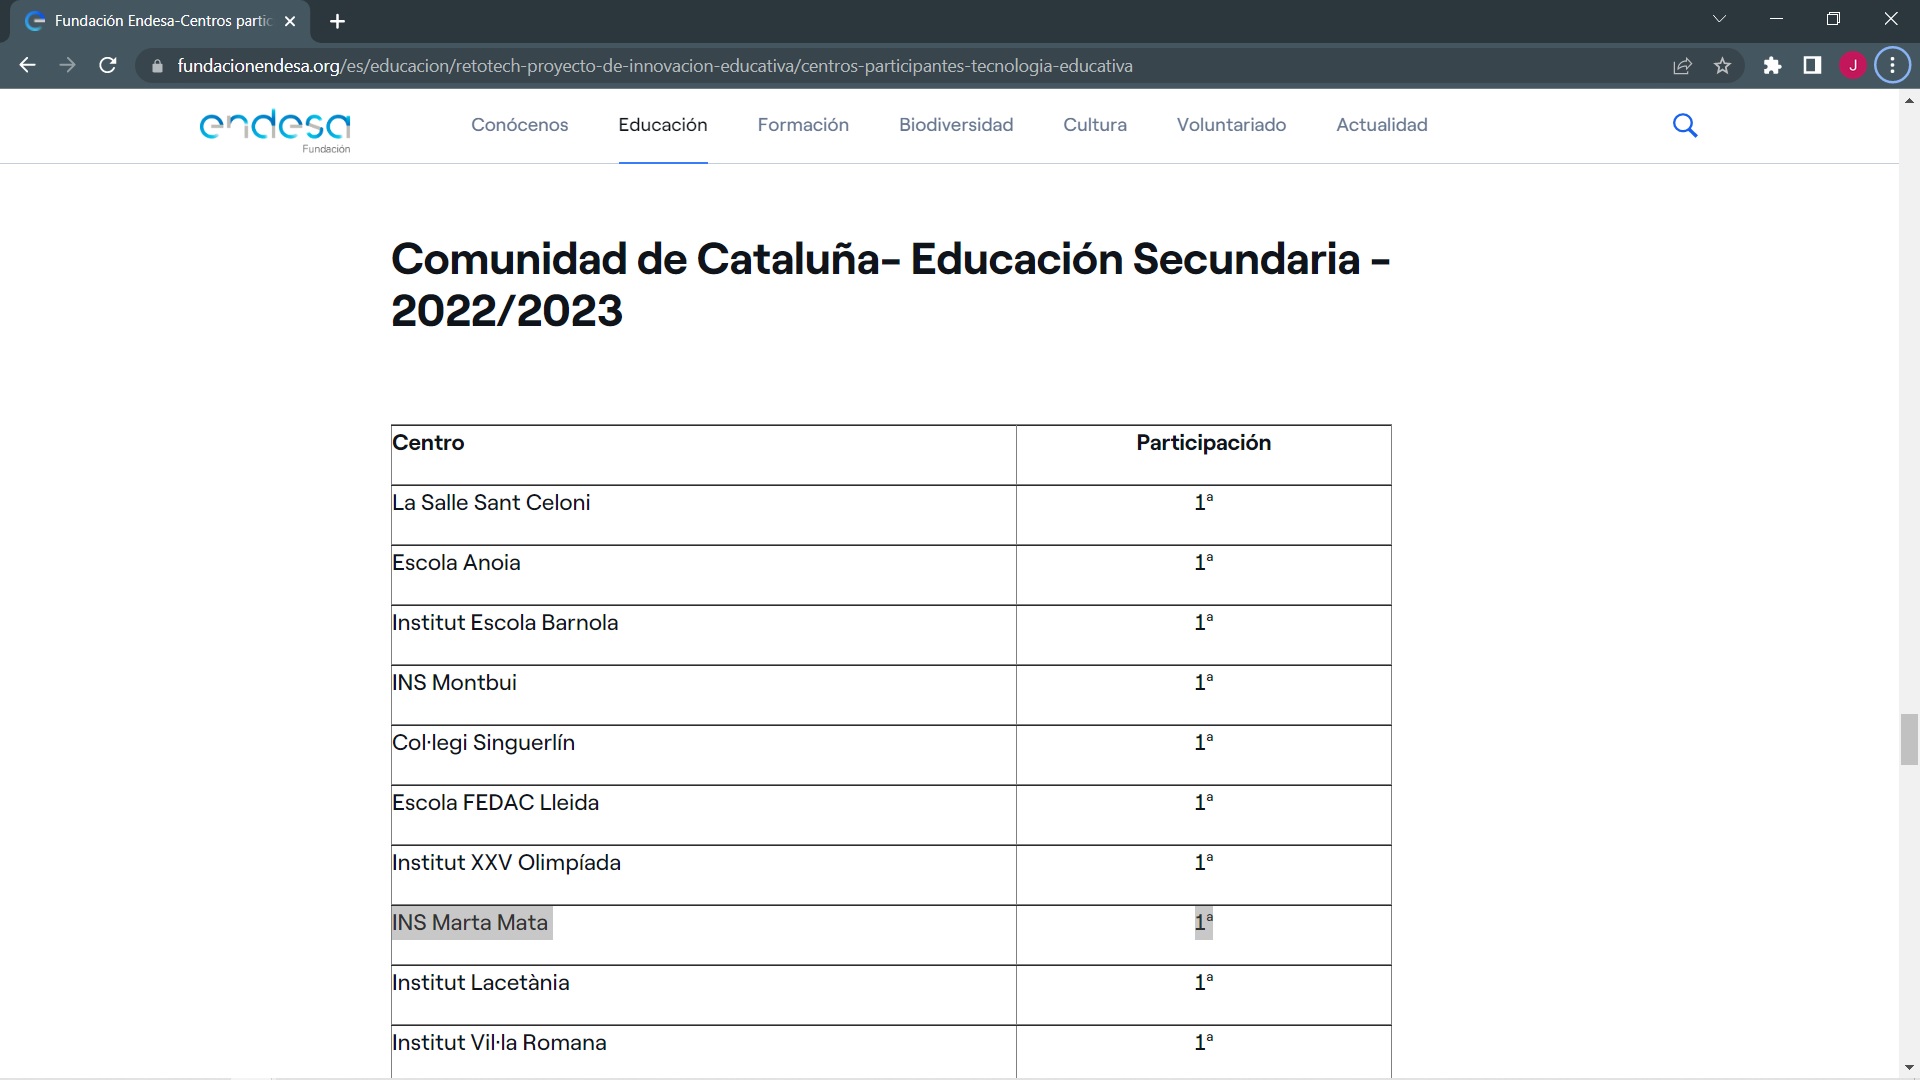Click the Endesa Fundación logo
The image size is (1920, 1080).
pos(275,130)
